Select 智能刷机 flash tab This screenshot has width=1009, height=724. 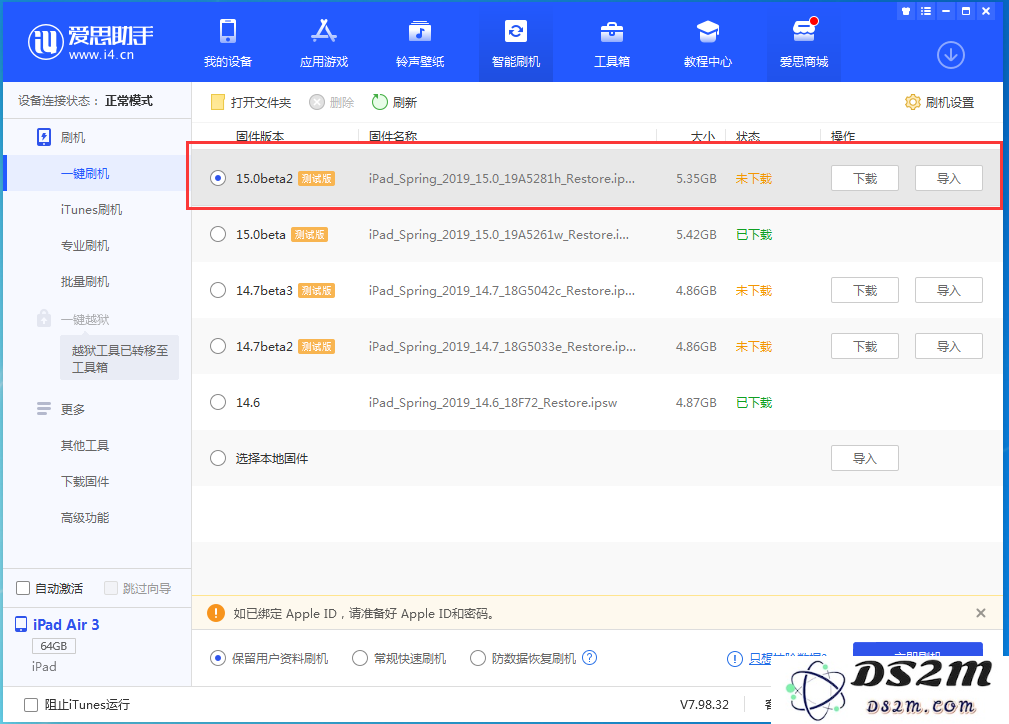pyautogui.click(x=515, y=42)
